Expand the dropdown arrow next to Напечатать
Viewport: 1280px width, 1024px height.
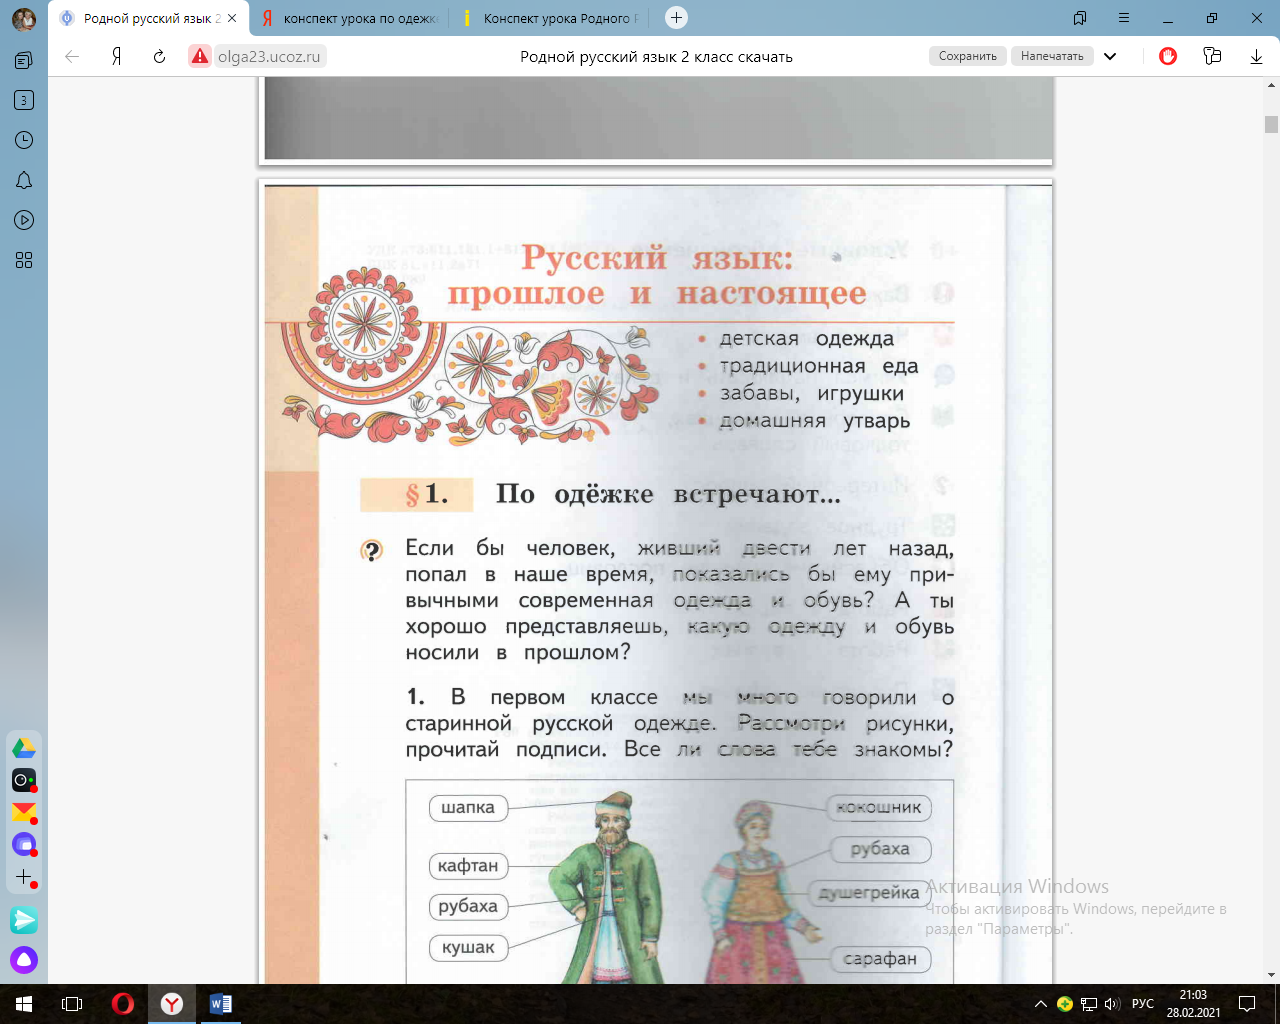pyautogui.click(x=1110, y=57)
